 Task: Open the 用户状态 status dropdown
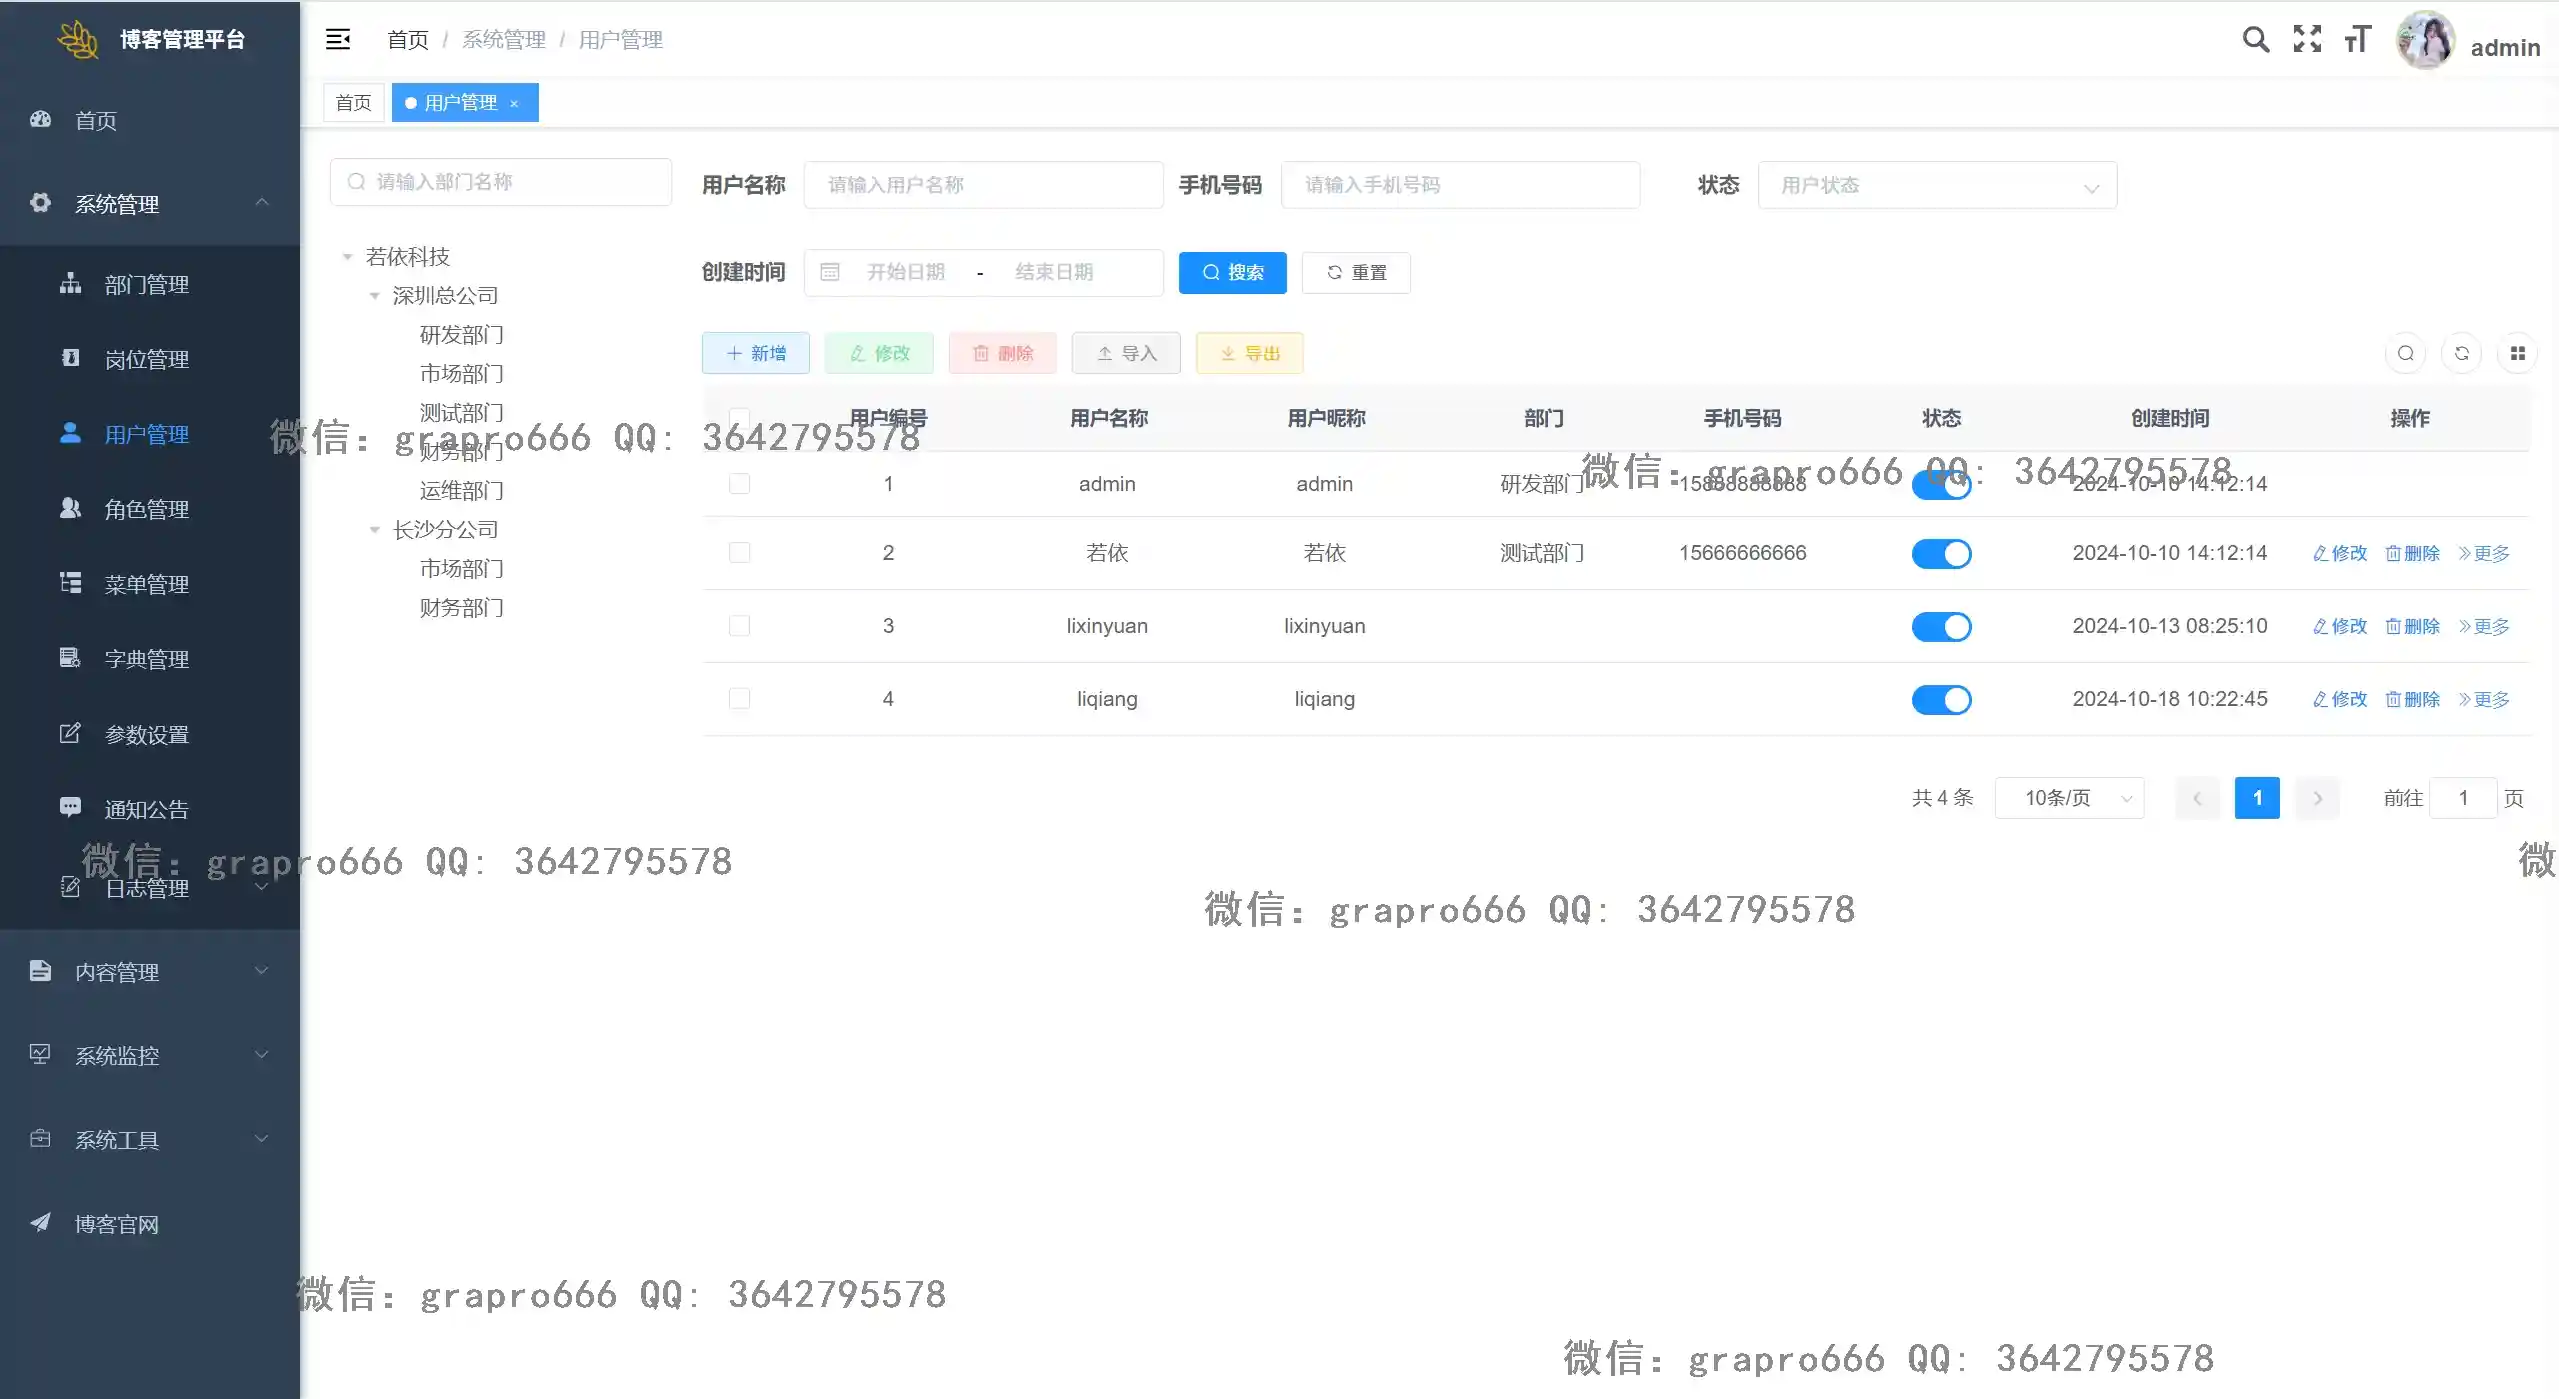1936,185
